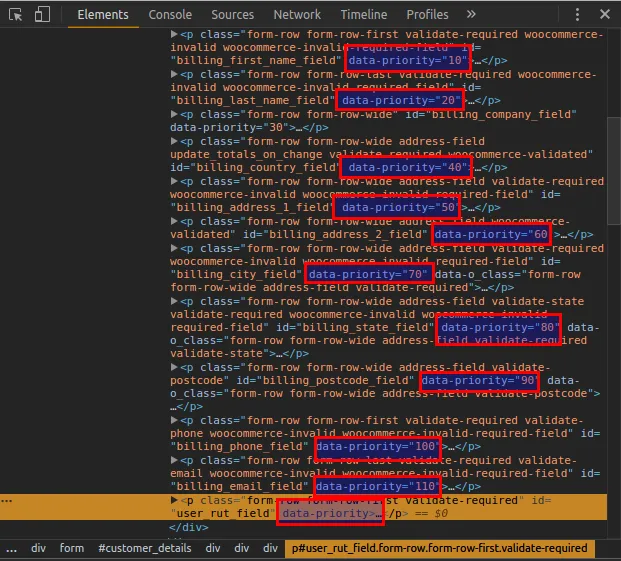Open row actions ellipsis beside selected node
This screenshot has height=561, width=621.
[x=7, y=501]
